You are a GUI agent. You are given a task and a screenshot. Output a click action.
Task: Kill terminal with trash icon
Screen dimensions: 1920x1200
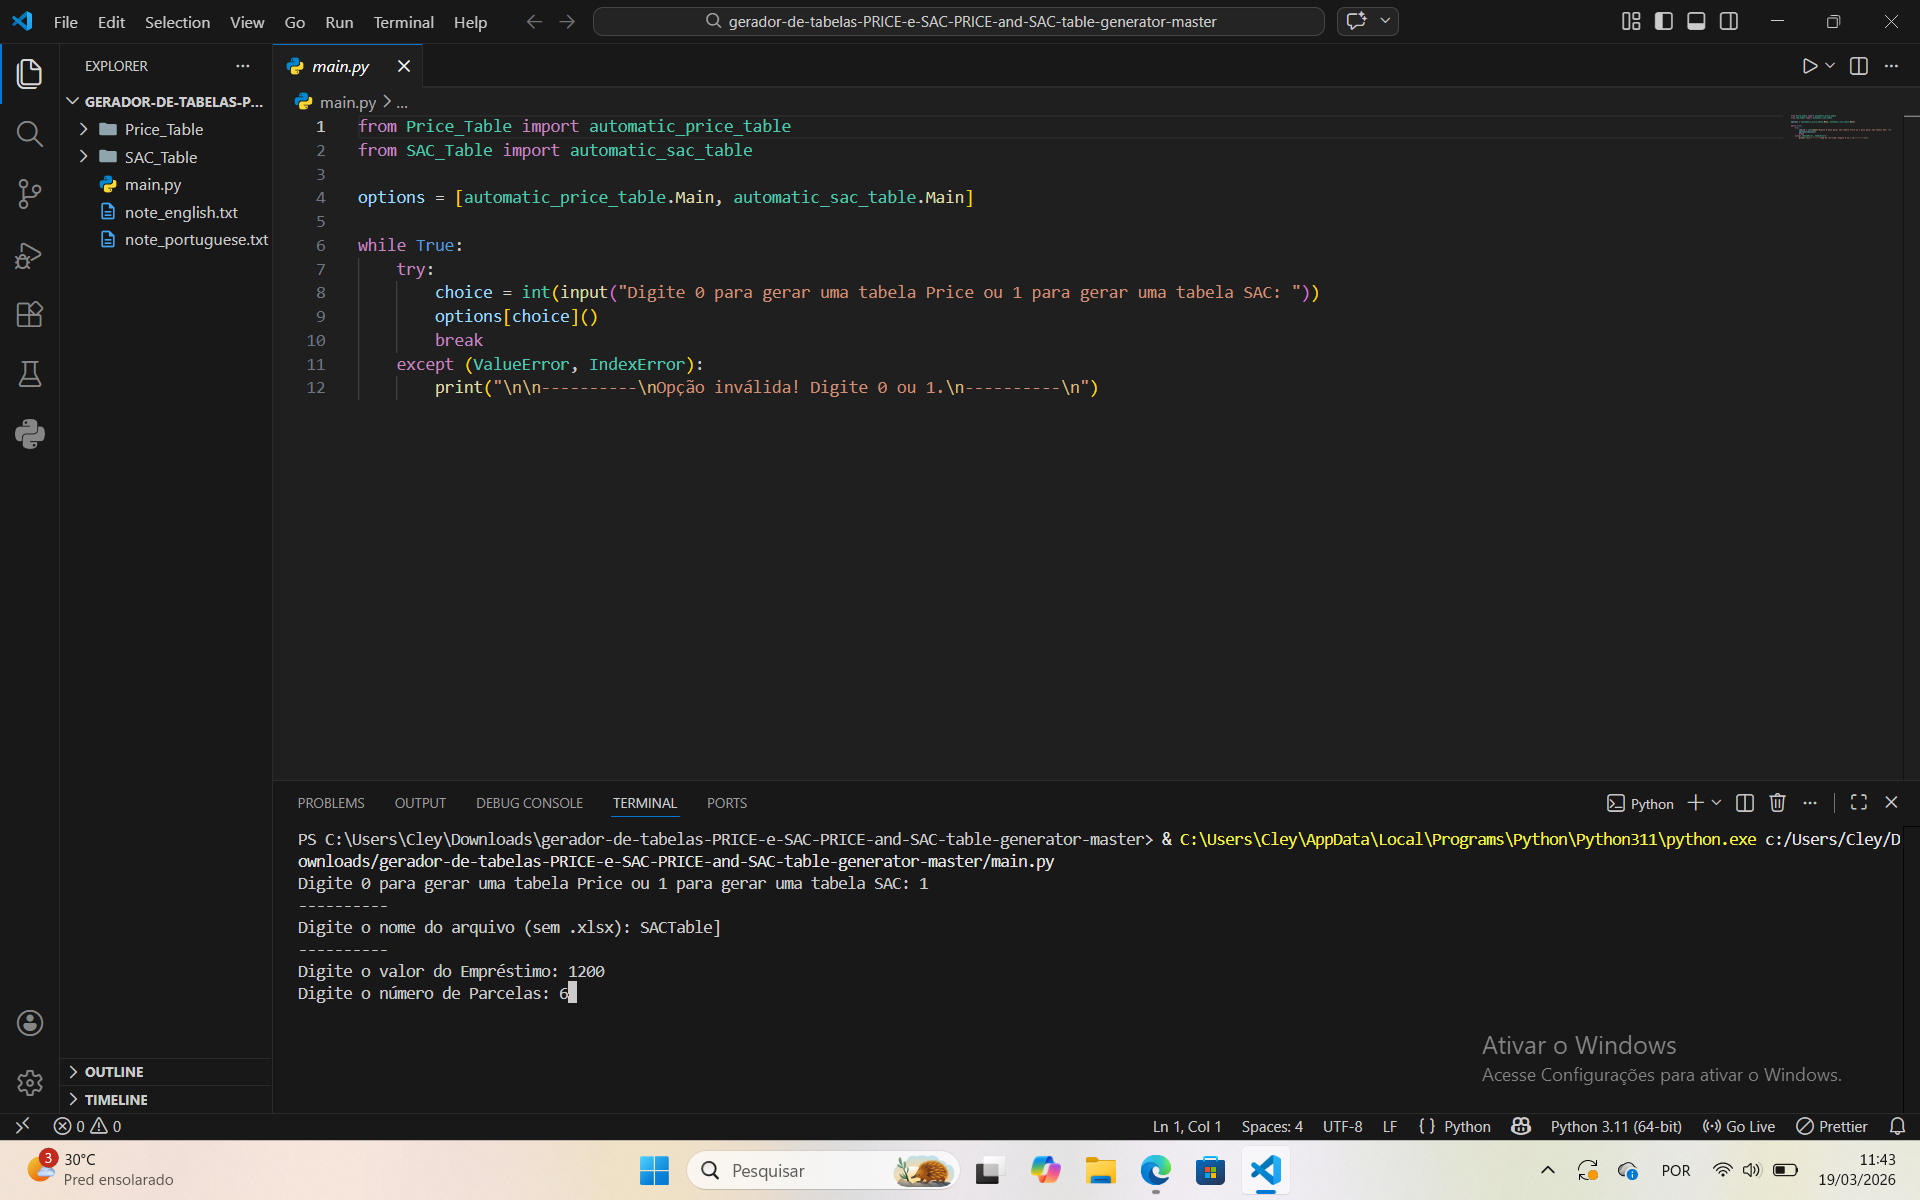point(1777,803)
